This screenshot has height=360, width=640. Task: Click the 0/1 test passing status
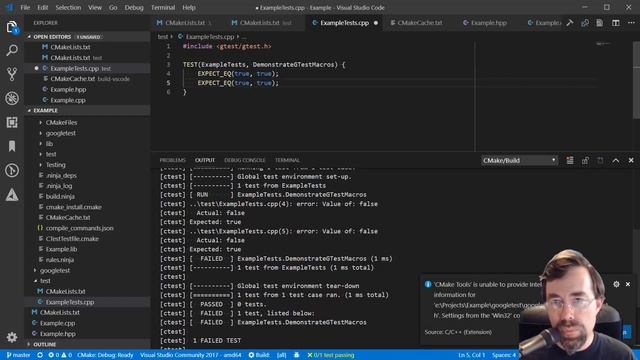(331, 355)
